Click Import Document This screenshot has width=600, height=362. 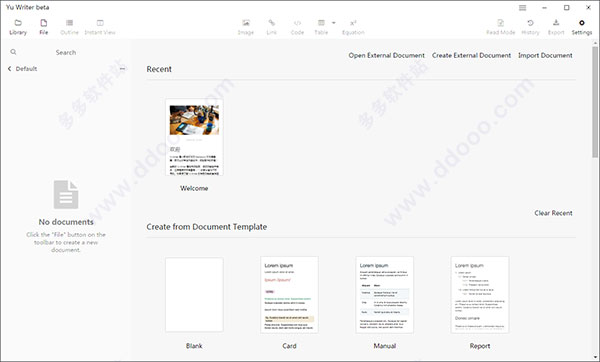[545, 55]
